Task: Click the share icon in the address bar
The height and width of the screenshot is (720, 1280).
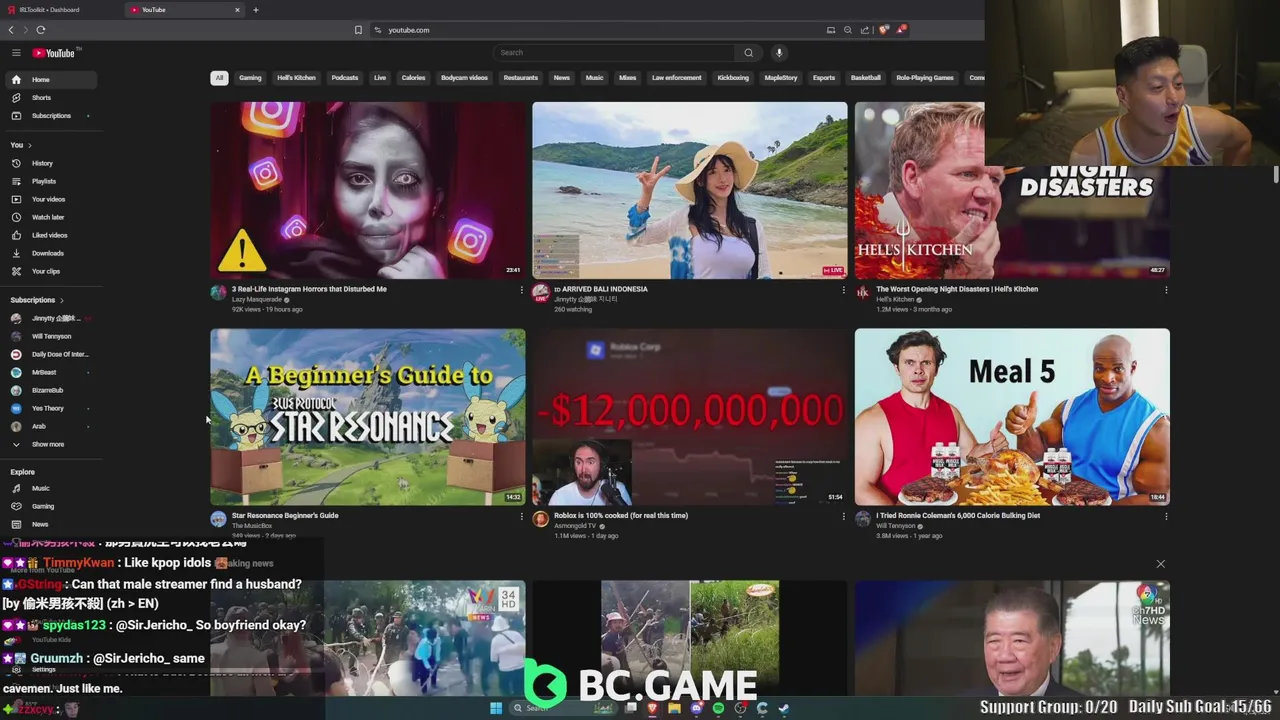Action: 865,30
